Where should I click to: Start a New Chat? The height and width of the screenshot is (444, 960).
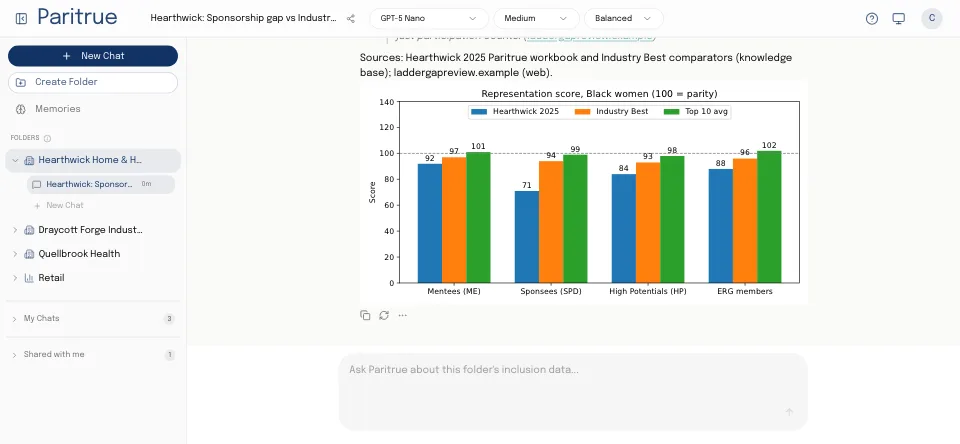(93, 56)
